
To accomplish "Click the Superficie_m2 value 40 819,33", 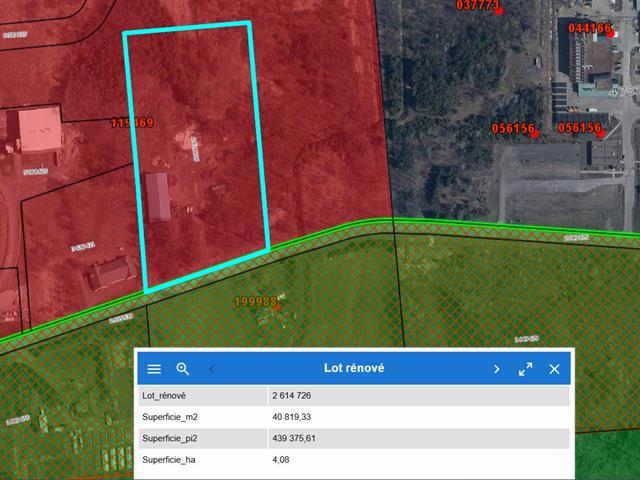I will [296, 416].
